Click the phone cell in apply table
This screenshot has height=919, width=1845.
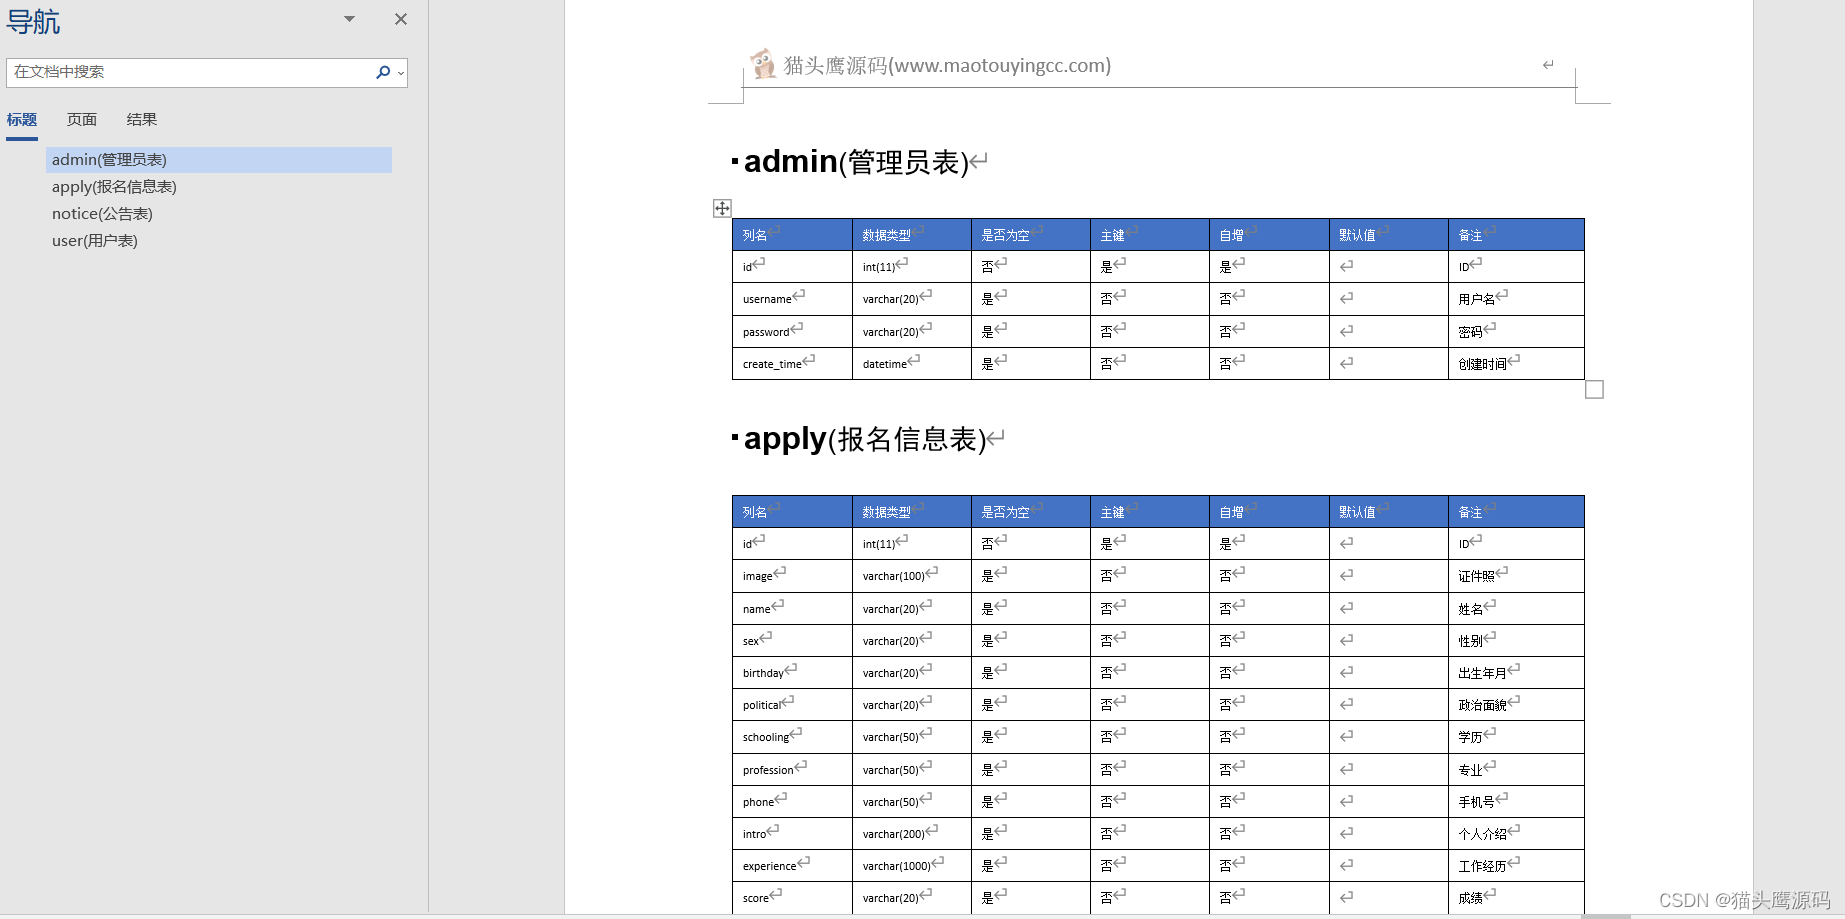coord(792,802)
